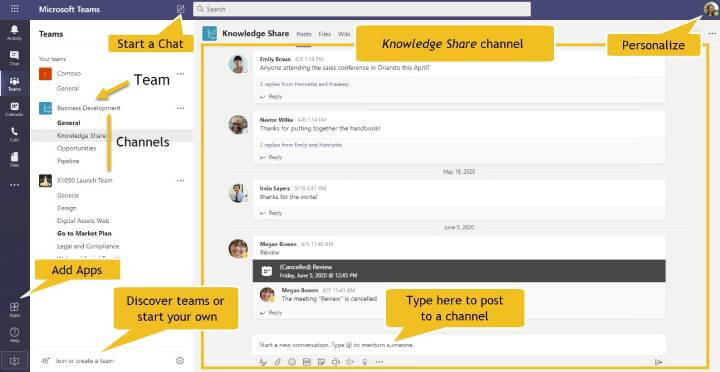The image size is (720, 372).
Task: Open General channel under Business Development
Action: (68, 123)
